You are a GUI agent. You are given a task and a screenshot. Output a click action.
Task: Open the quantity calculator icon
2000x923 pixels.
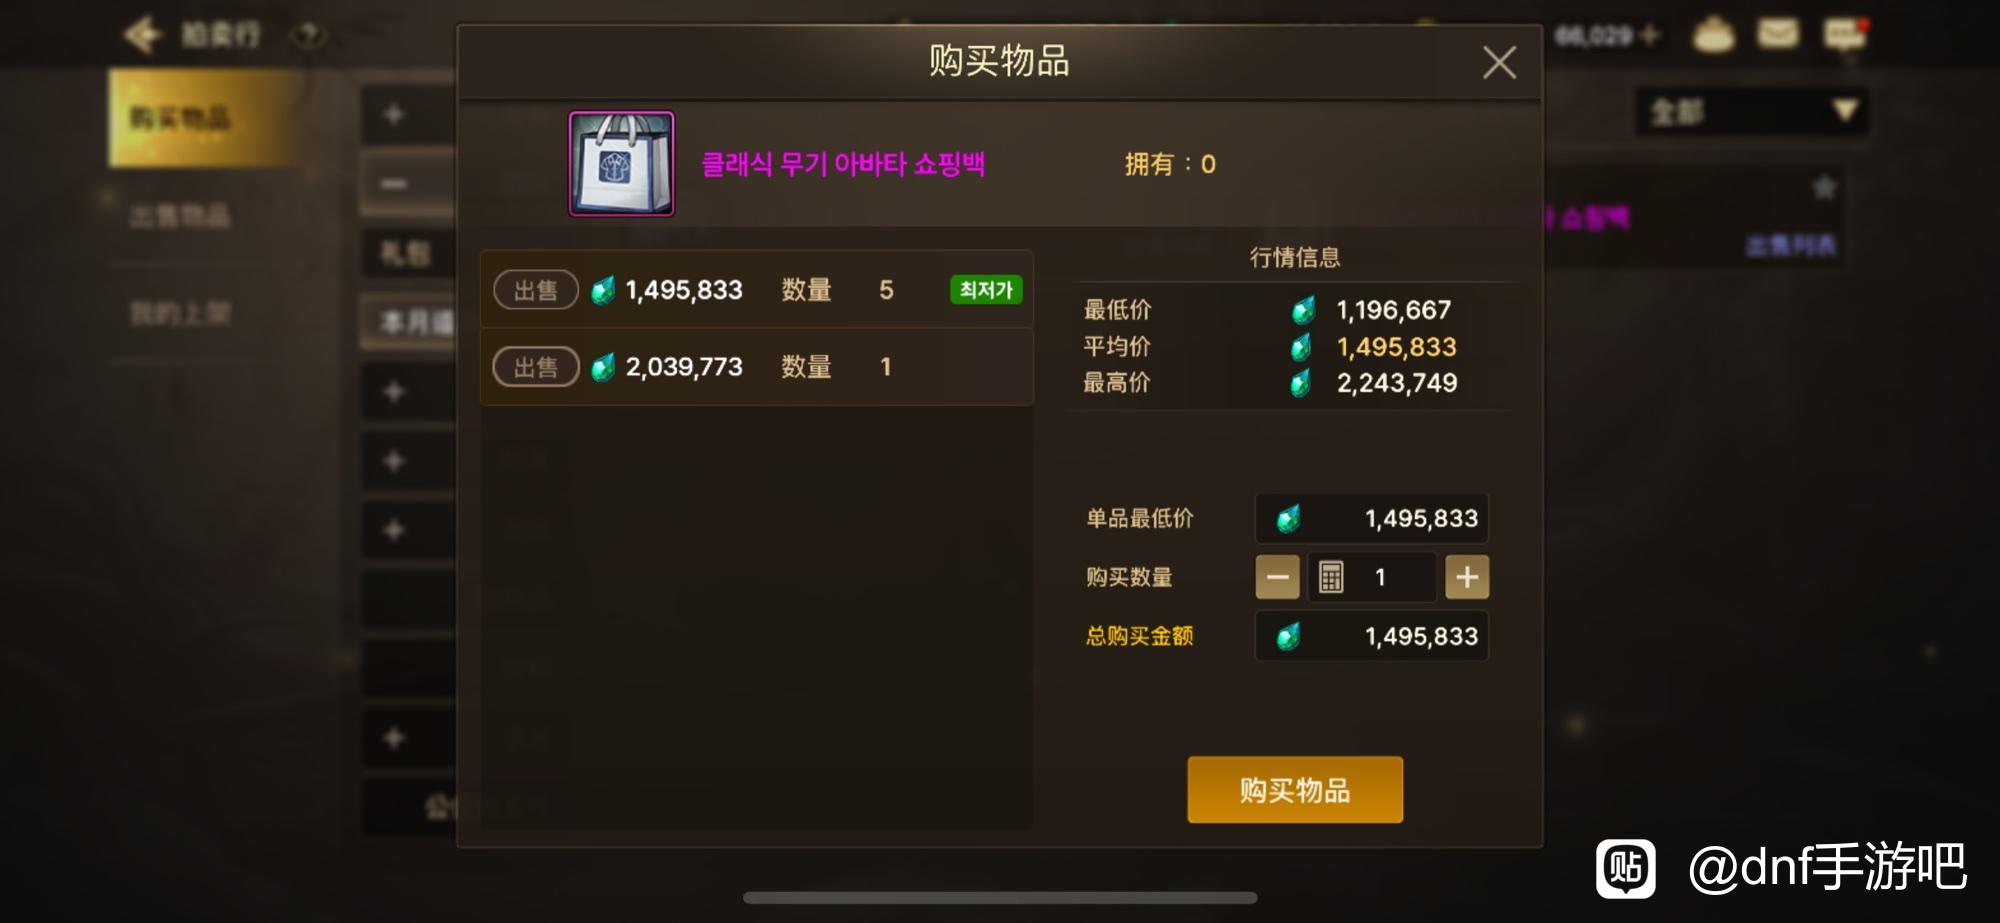(1331, 577)
